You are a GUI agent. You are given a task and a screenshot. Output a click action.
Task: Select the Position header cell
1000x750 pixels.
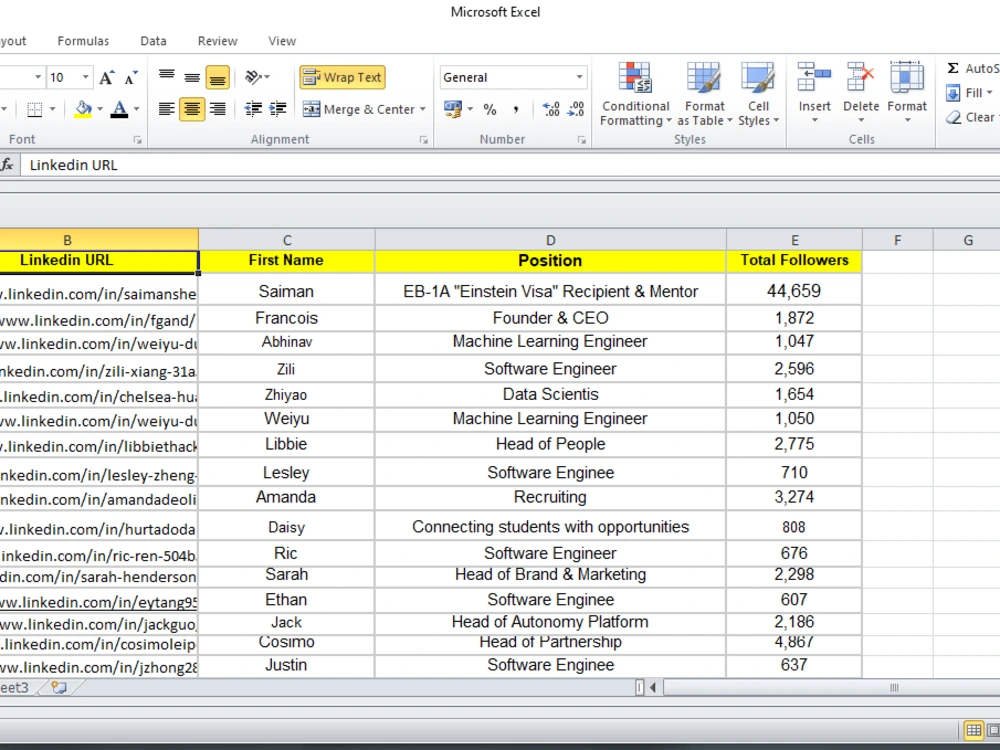(x=550, y=260)
